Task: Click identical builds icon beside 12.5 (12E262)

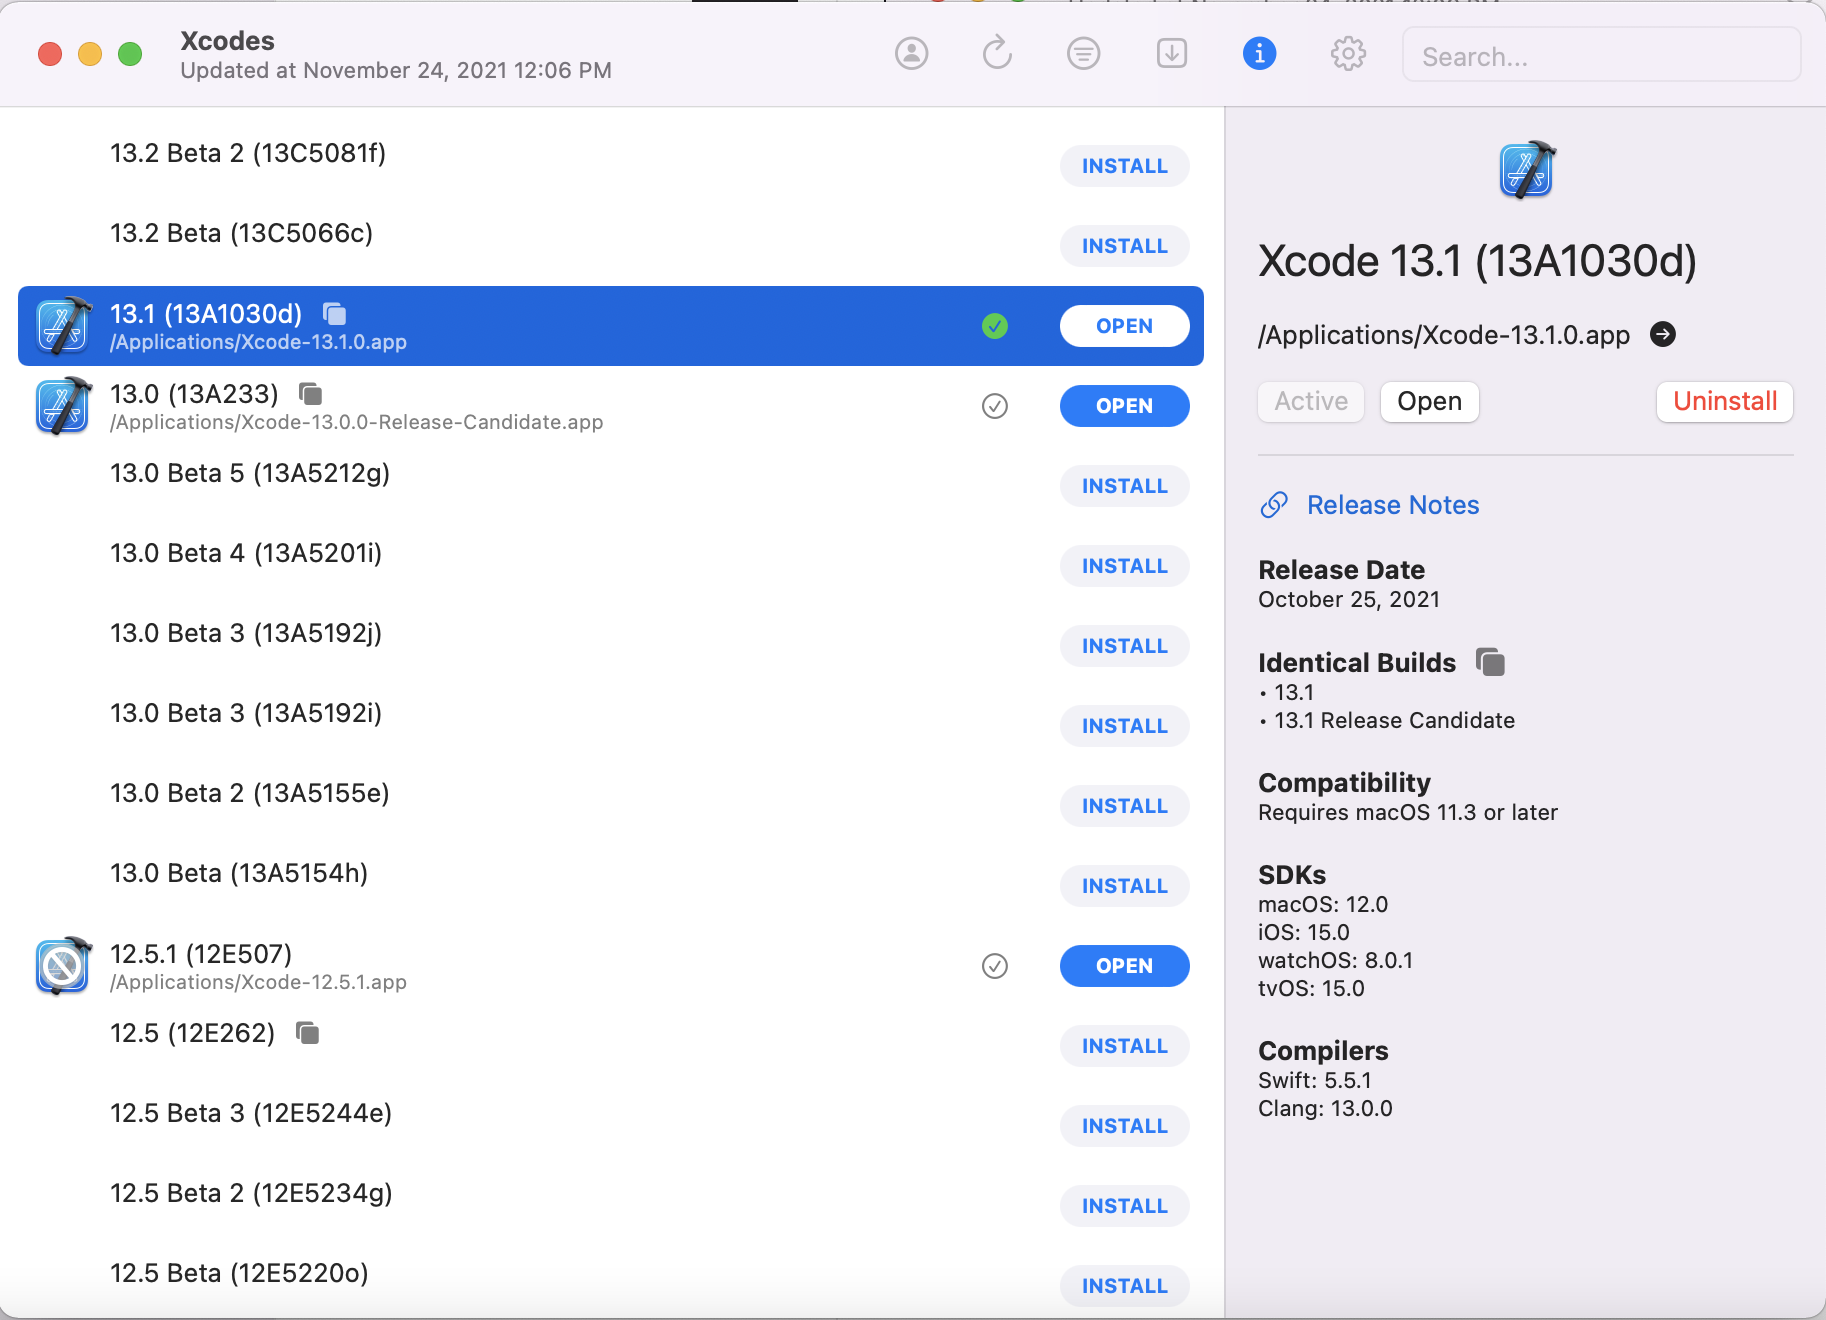Action: [308, 1033]
